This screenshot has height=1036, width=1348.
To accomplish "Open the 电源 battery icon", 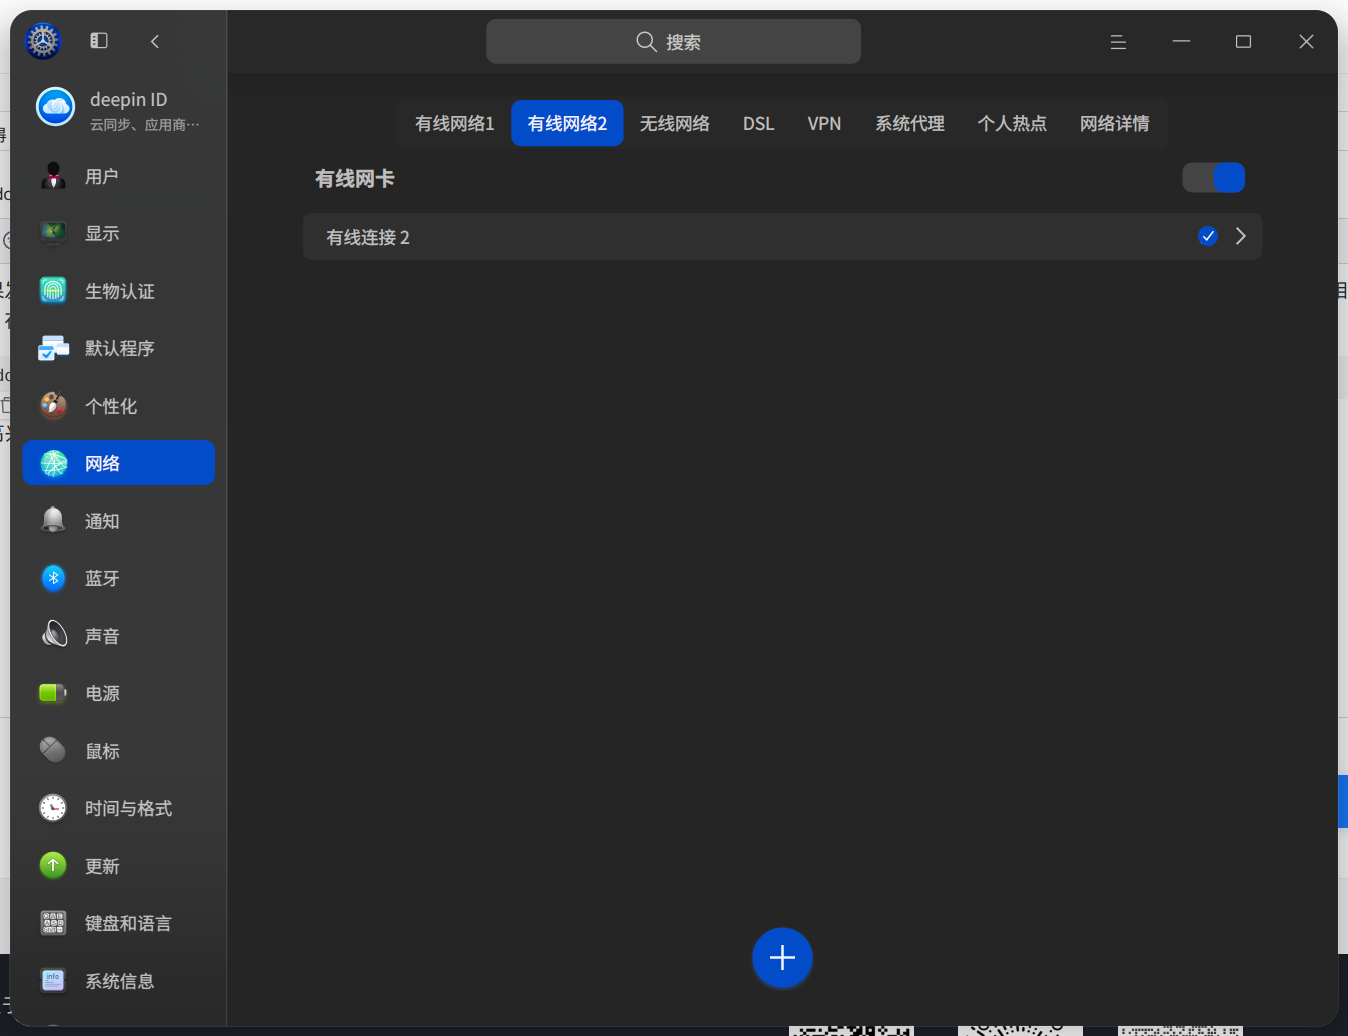I will 53,693.
